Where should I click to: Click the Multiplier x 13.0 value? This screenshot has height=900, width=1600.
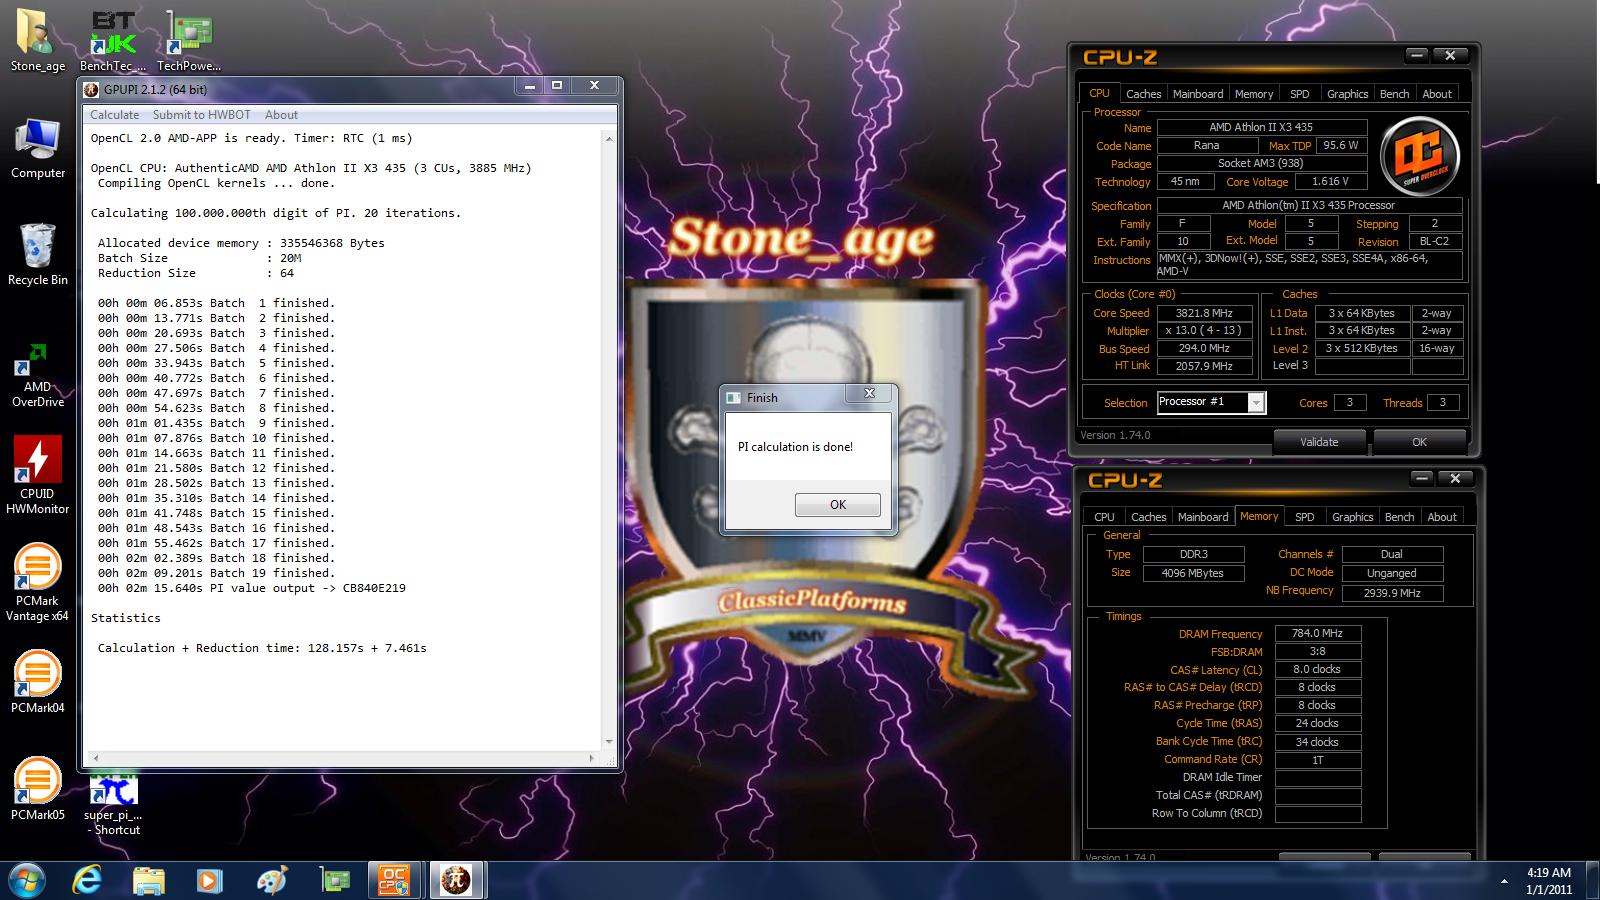tap(1205, 331)
